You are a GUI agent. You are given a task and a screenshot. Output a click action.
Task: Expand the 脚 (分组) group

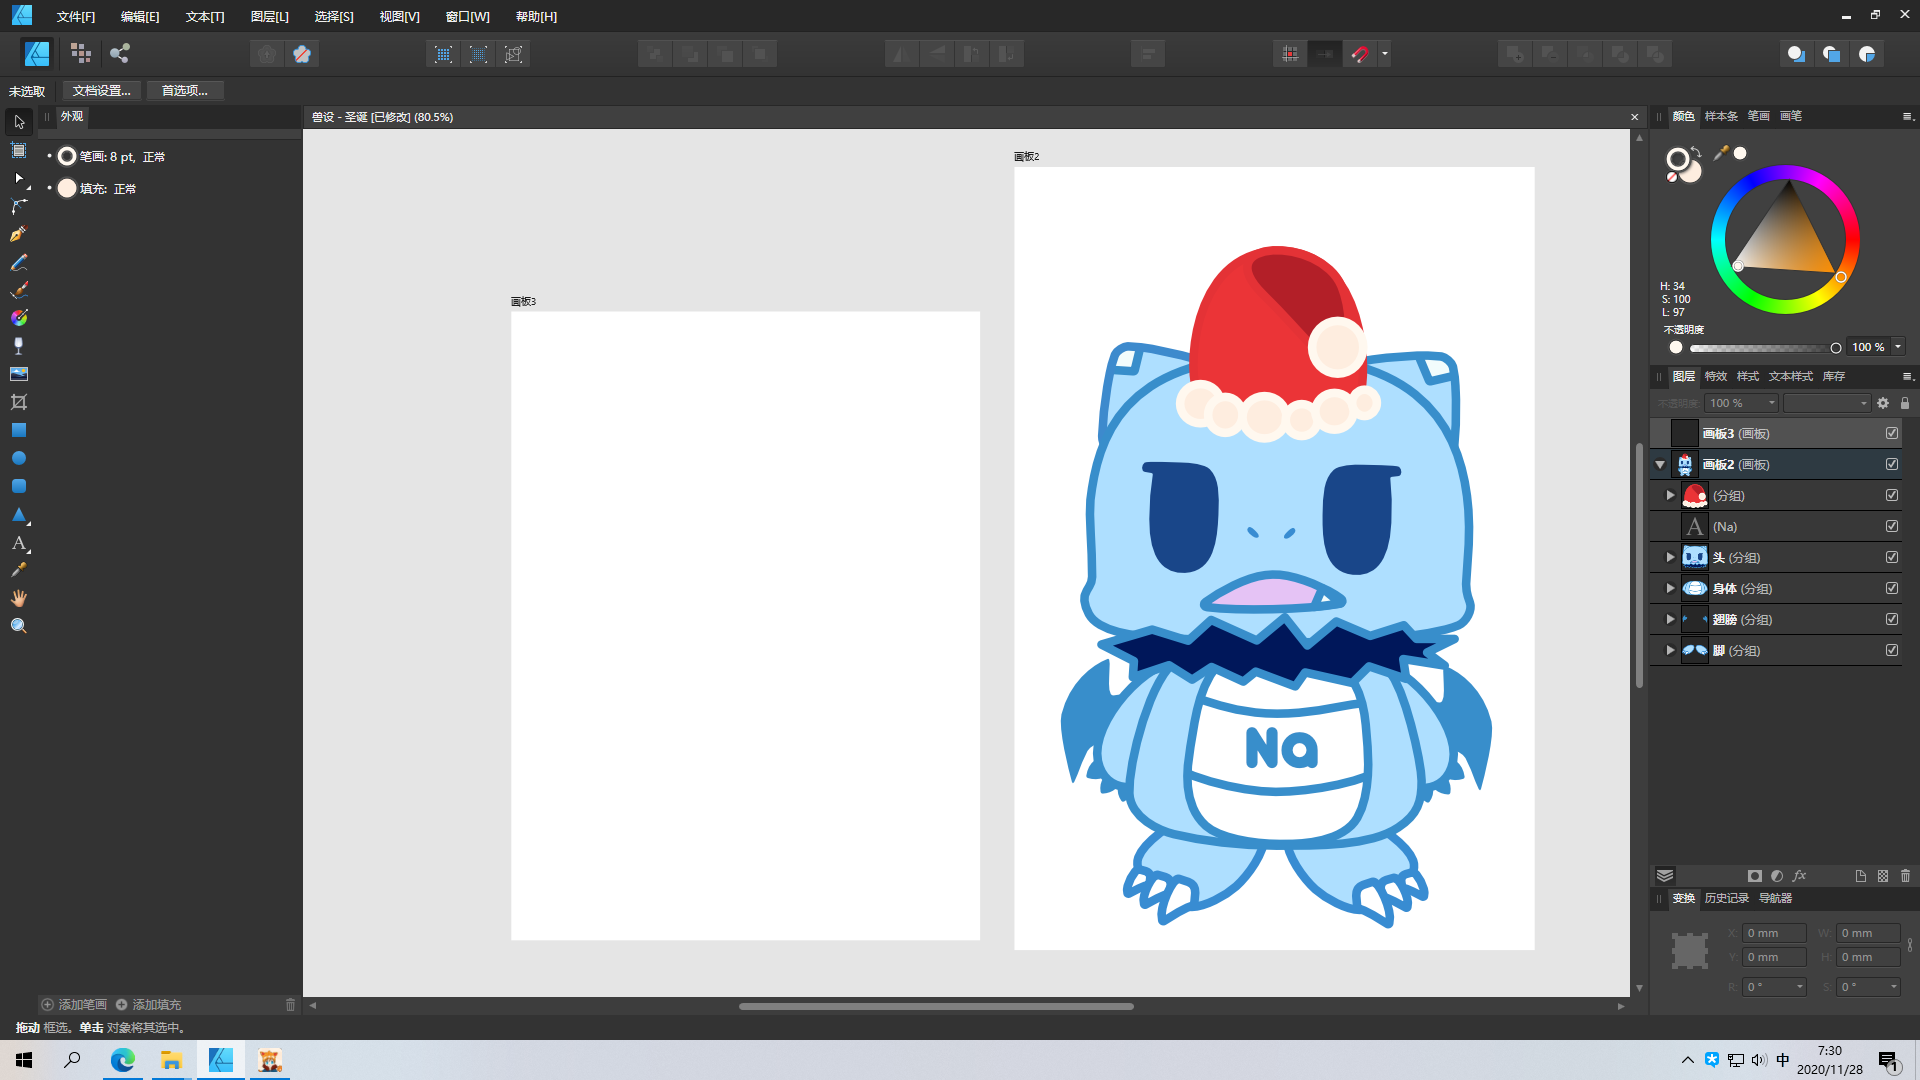1670,650
